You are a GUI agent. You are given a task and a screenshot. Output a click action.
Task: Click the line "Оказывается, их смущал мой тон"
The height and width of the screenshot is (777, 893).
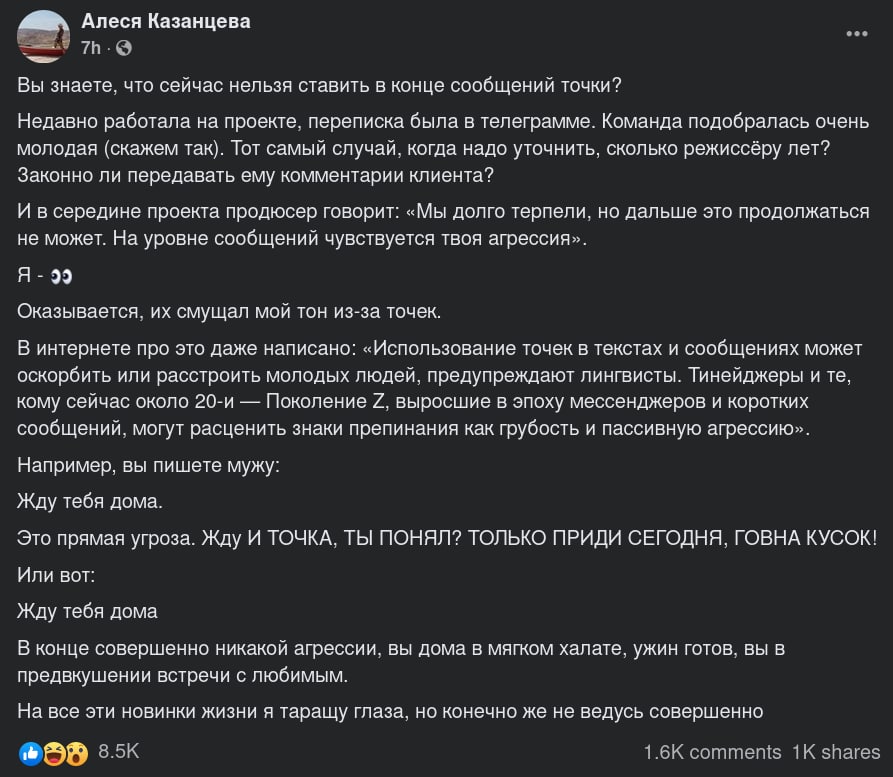[228, 310]
